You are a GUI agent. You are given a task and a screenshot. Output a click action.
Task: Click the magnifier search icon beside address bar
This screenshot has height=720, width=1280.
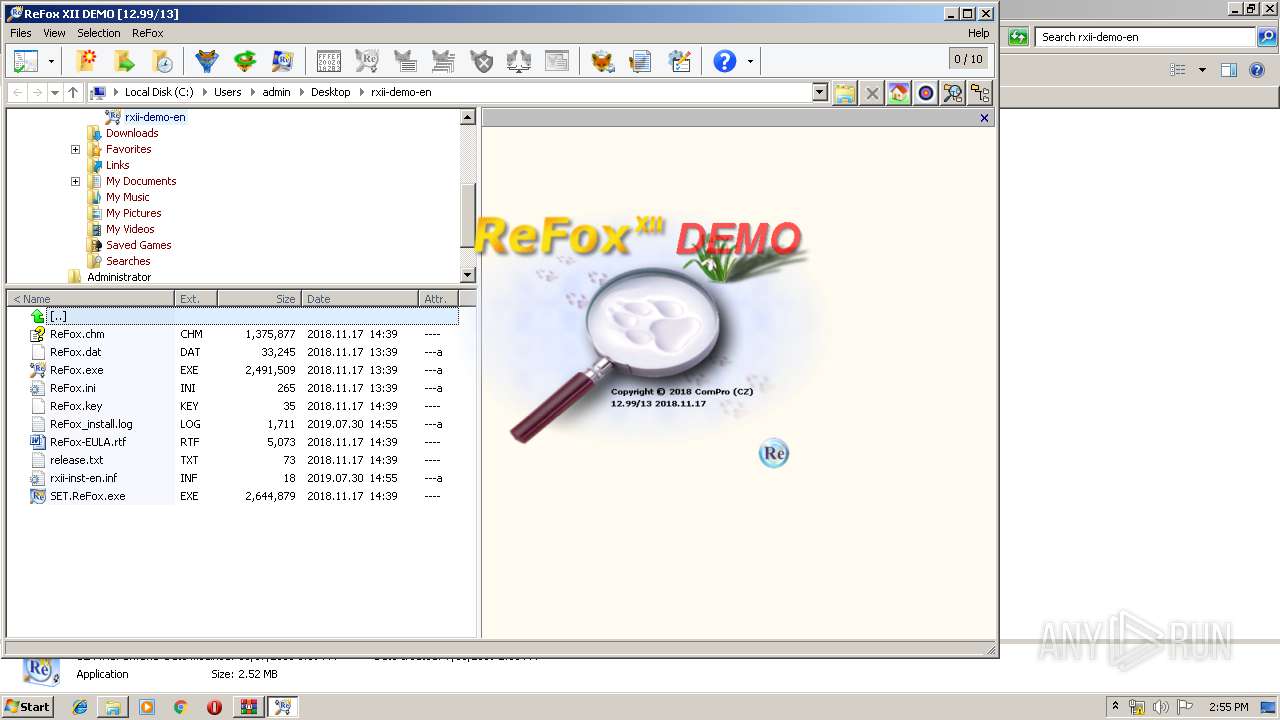[953, 93]
